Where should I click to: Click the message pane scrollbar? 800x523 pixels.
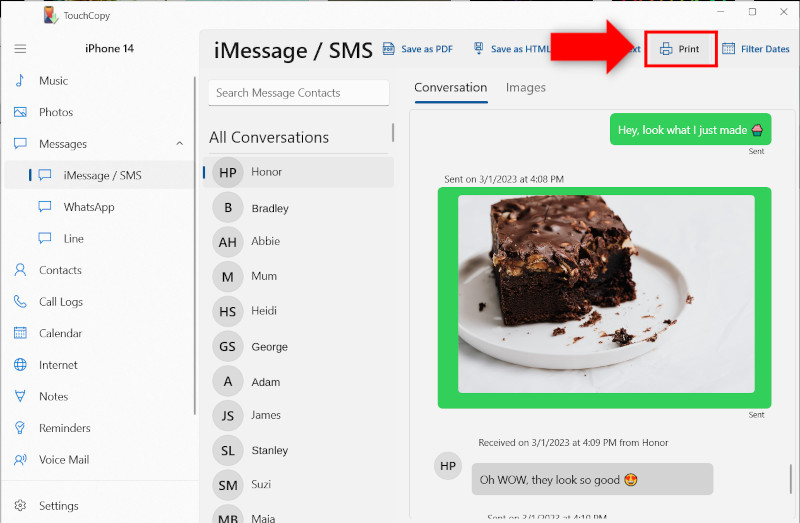click(x=790, y=479)
